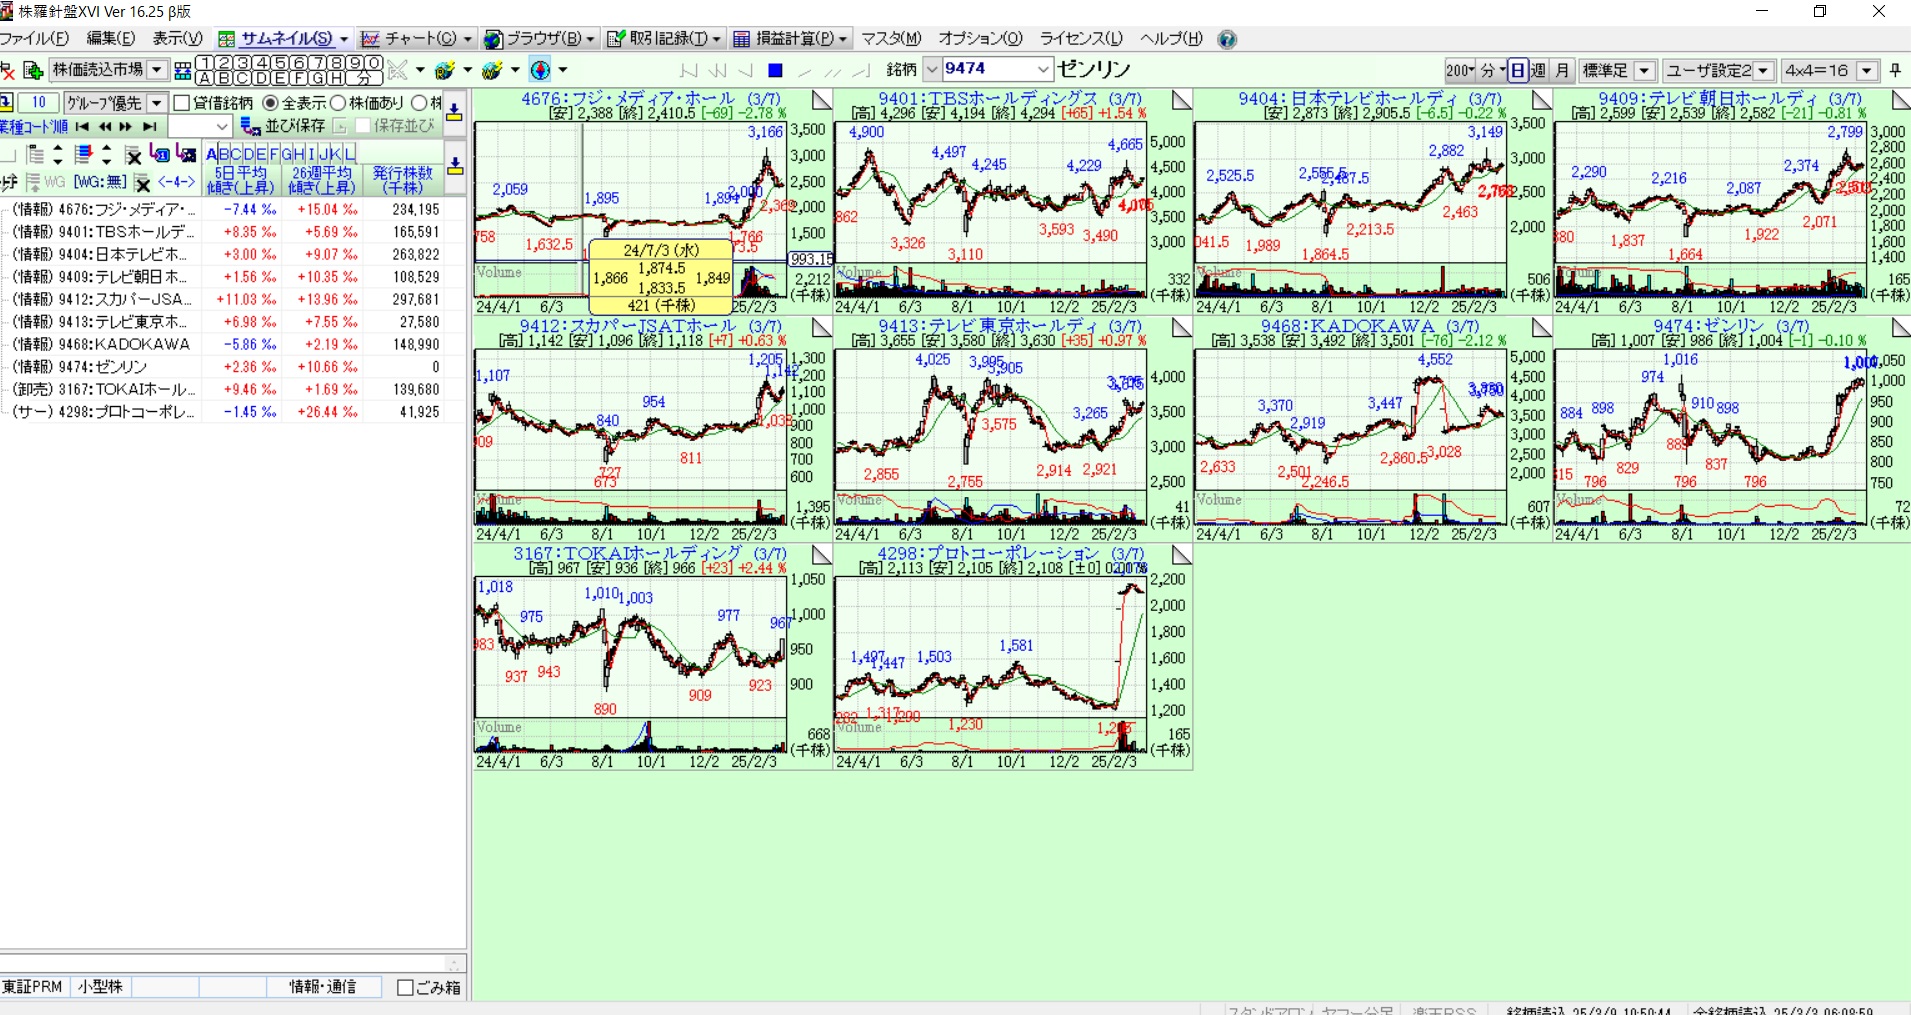Open the 表示(V) menu
The image size is (1911, 1015).
coord(178,39)
